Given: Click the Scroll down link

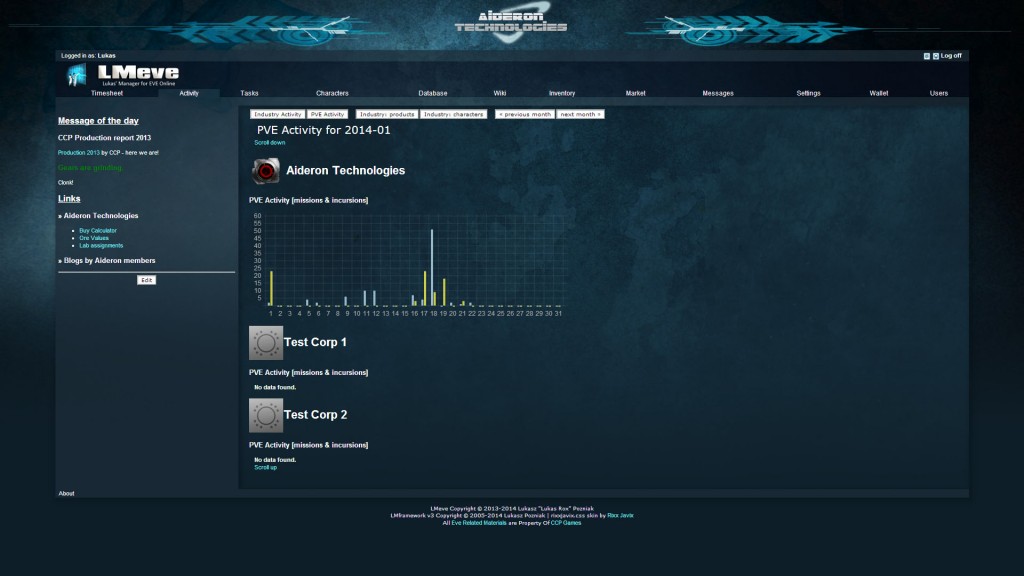Looking at the screenshot, I should (x=270, y=142).
